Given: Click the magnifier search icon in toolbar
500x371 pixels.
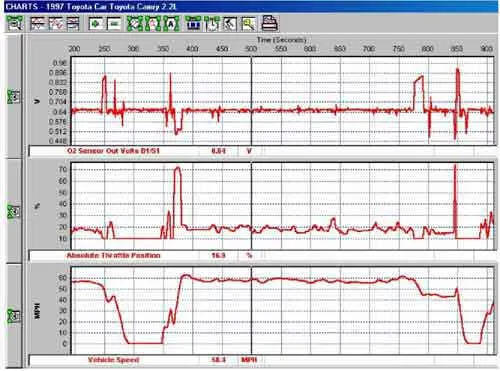Looking at the screenshot, I should pos(15,23).
